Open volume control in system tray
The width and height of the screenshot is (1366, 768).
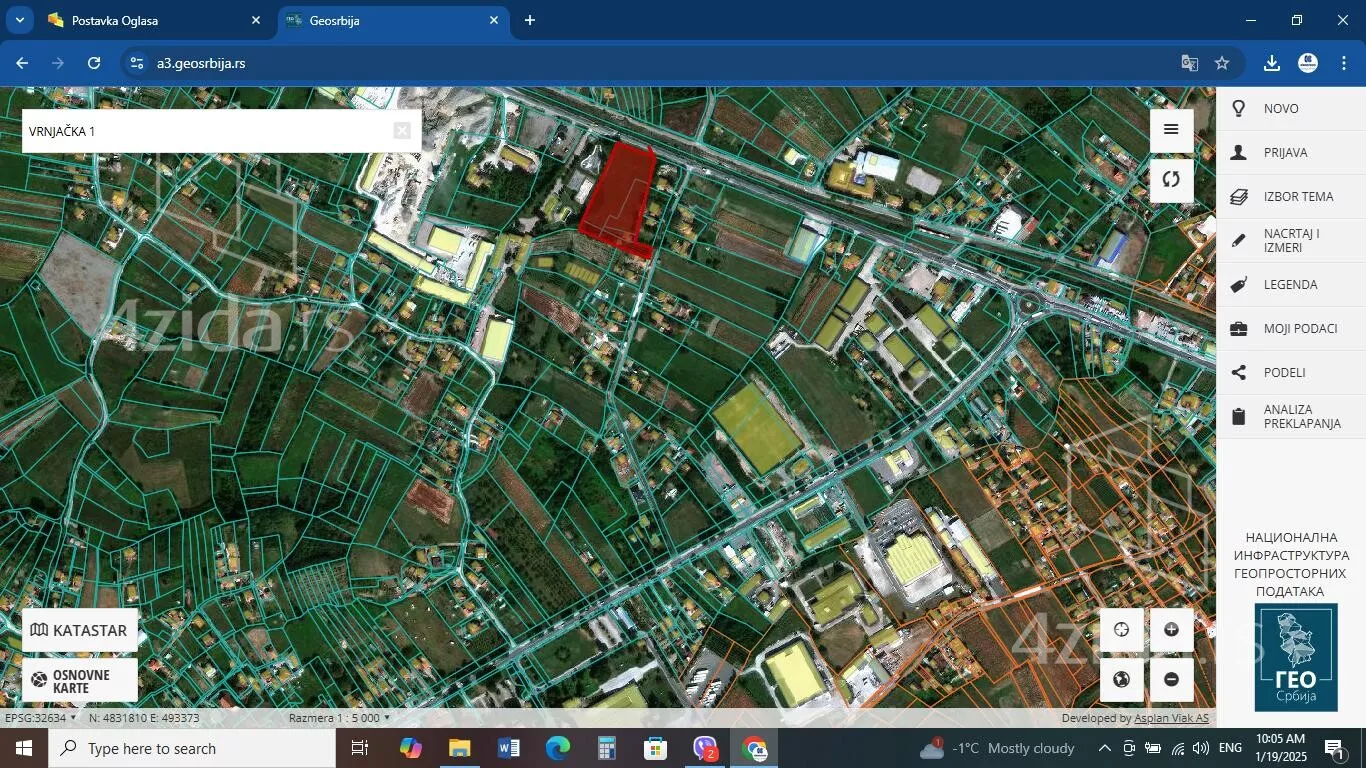pyautogui.click(x=1200, y=748)
